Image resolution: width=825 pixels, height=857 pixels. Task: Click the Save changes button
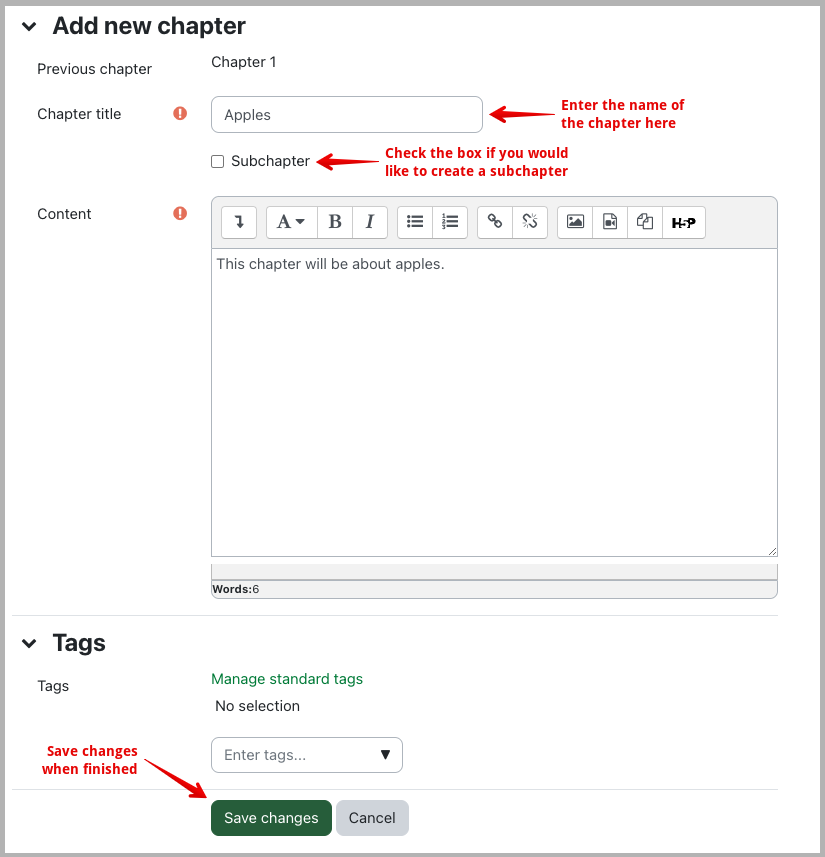271,818
